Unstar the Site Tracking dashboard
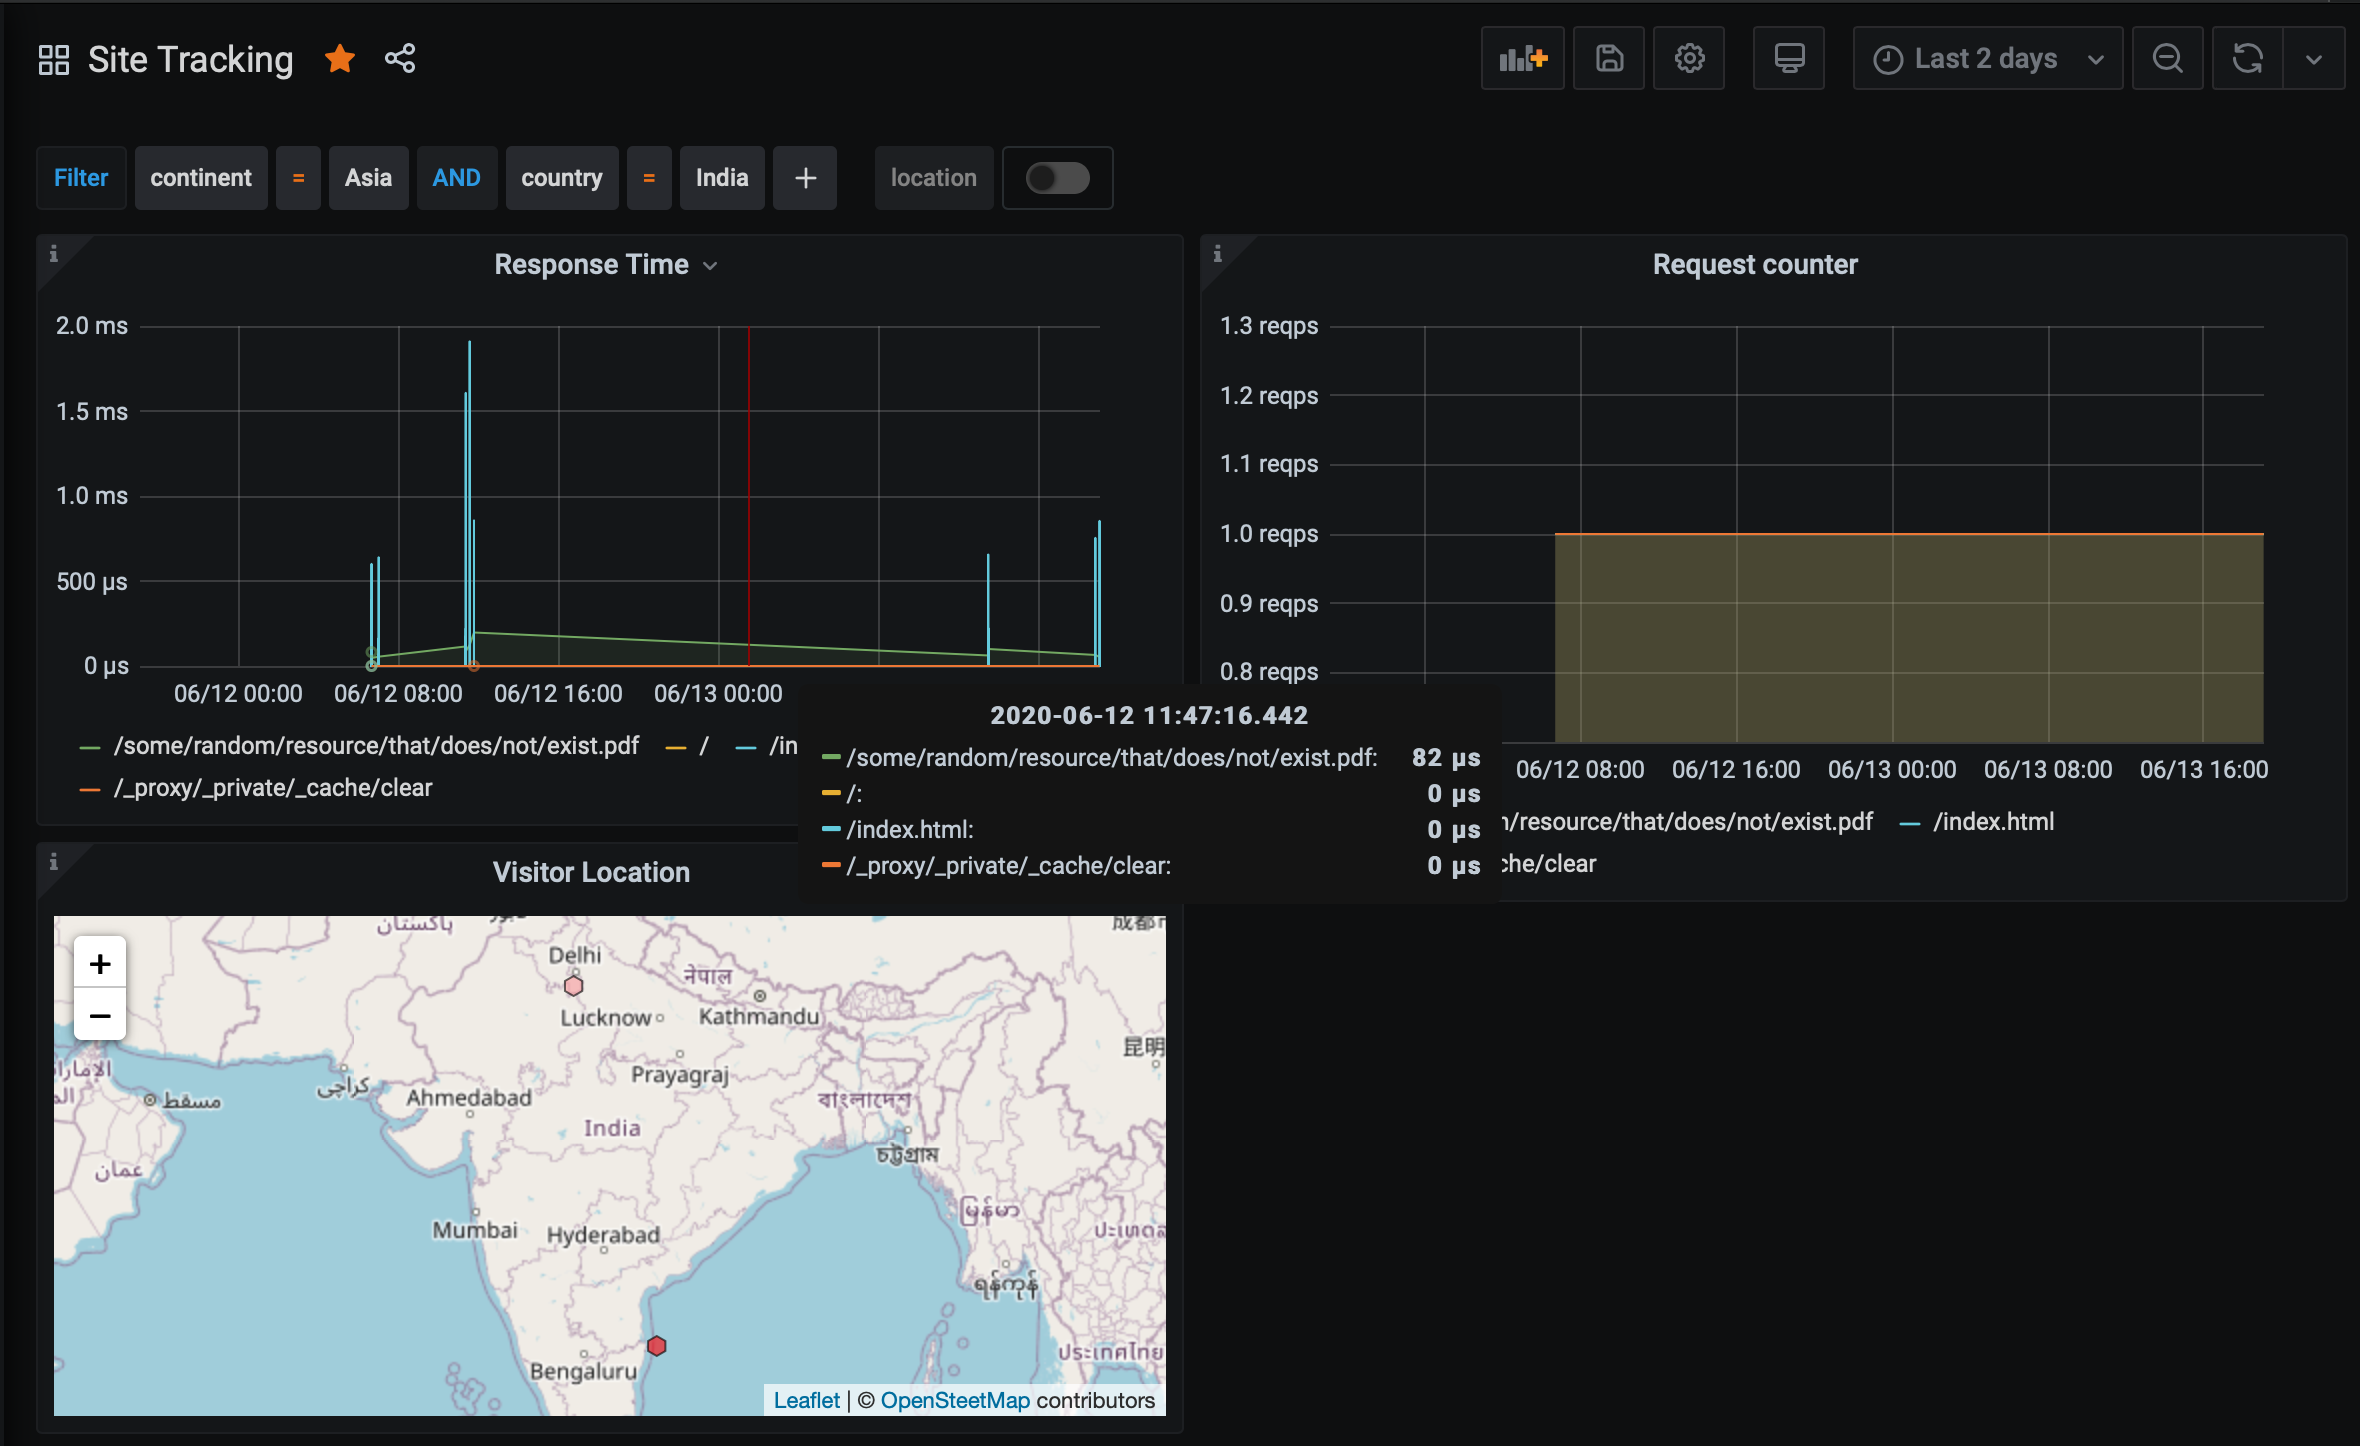 click(x=340, y=59)
